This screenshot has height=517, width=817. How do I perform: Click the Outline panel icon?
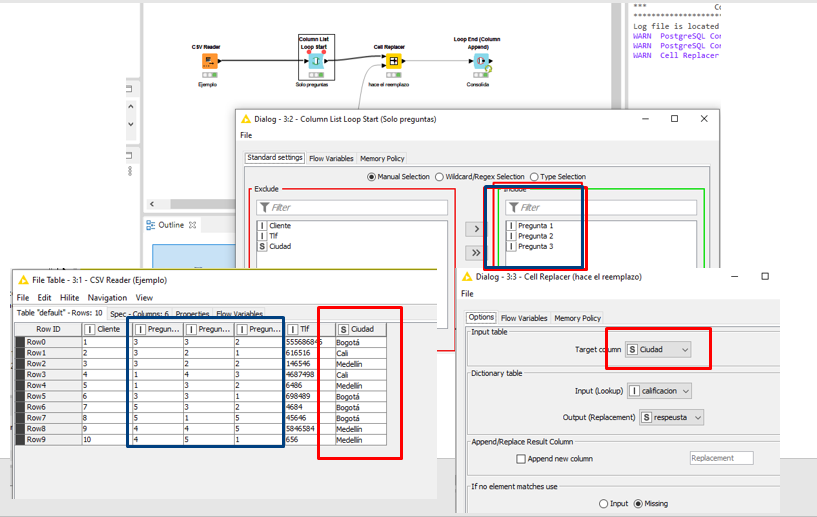pos(151,225)
